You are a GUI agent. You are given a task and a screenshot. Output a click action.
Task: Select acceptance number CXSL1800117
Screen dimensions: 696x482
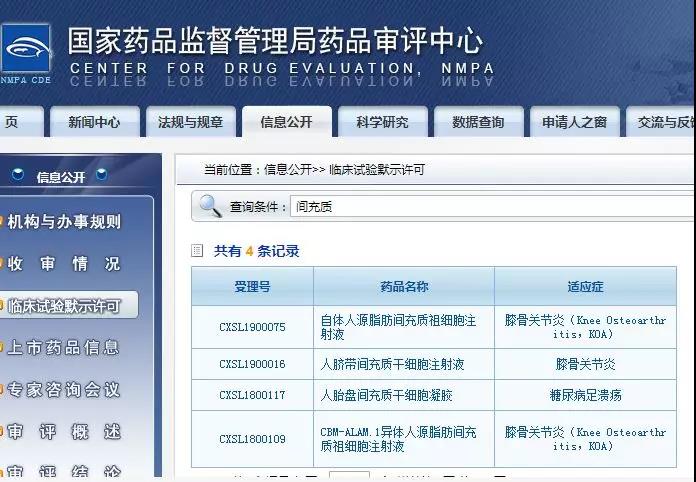(252, 395)
